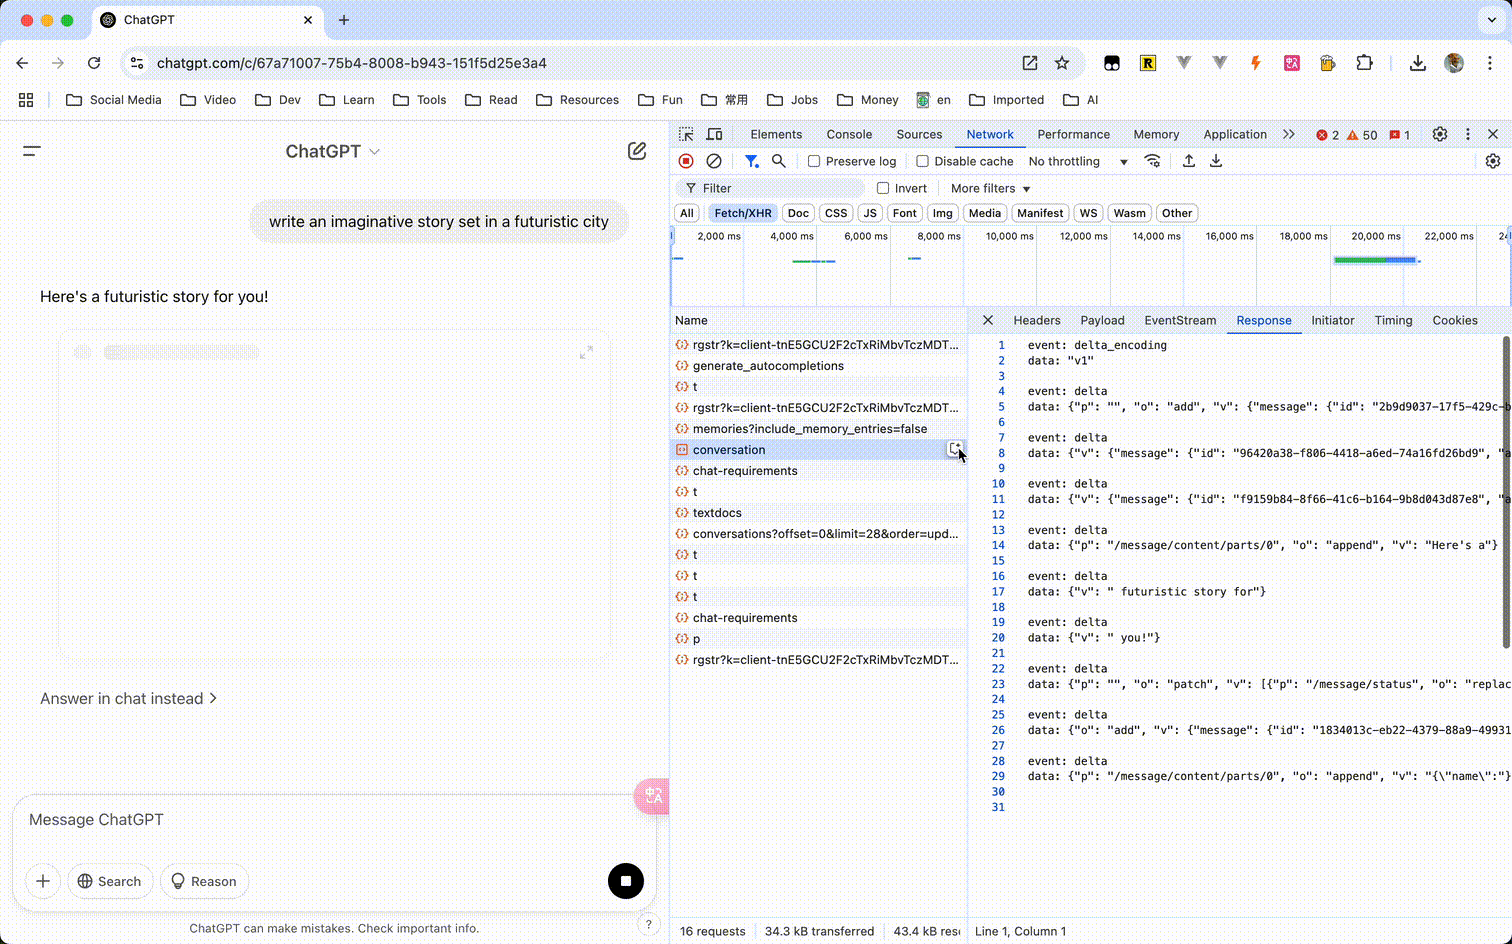Click the Answer in chat instead link

coord(128,698)
